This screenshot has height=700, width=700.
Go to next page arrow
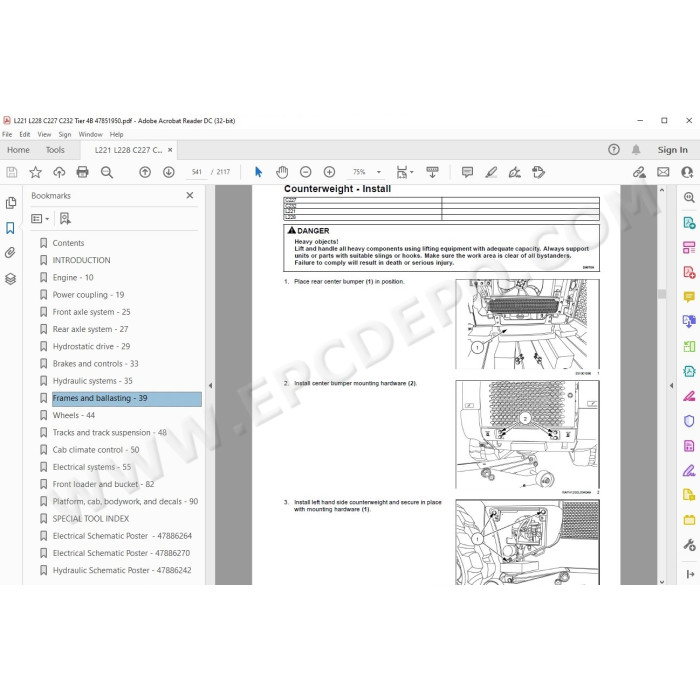tap(169, 172)
